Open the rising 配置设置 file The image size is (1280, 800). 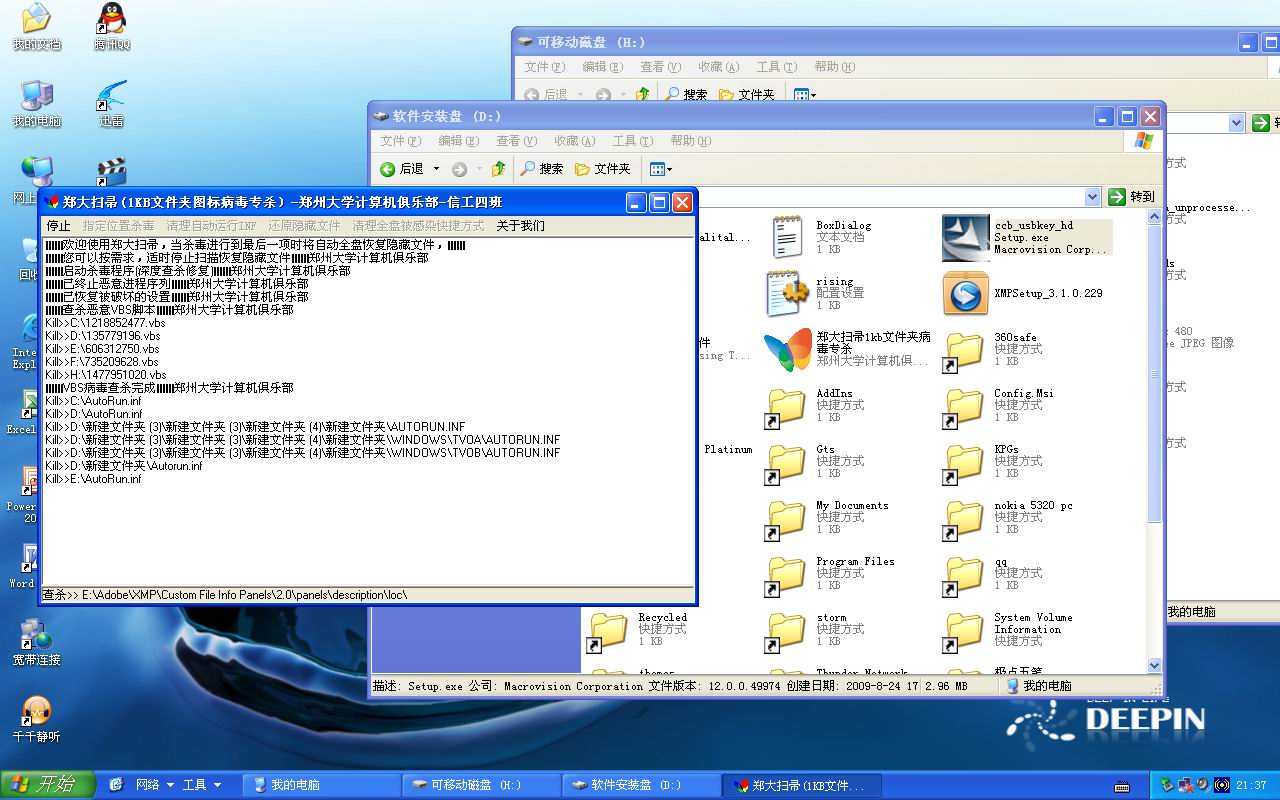787,294
